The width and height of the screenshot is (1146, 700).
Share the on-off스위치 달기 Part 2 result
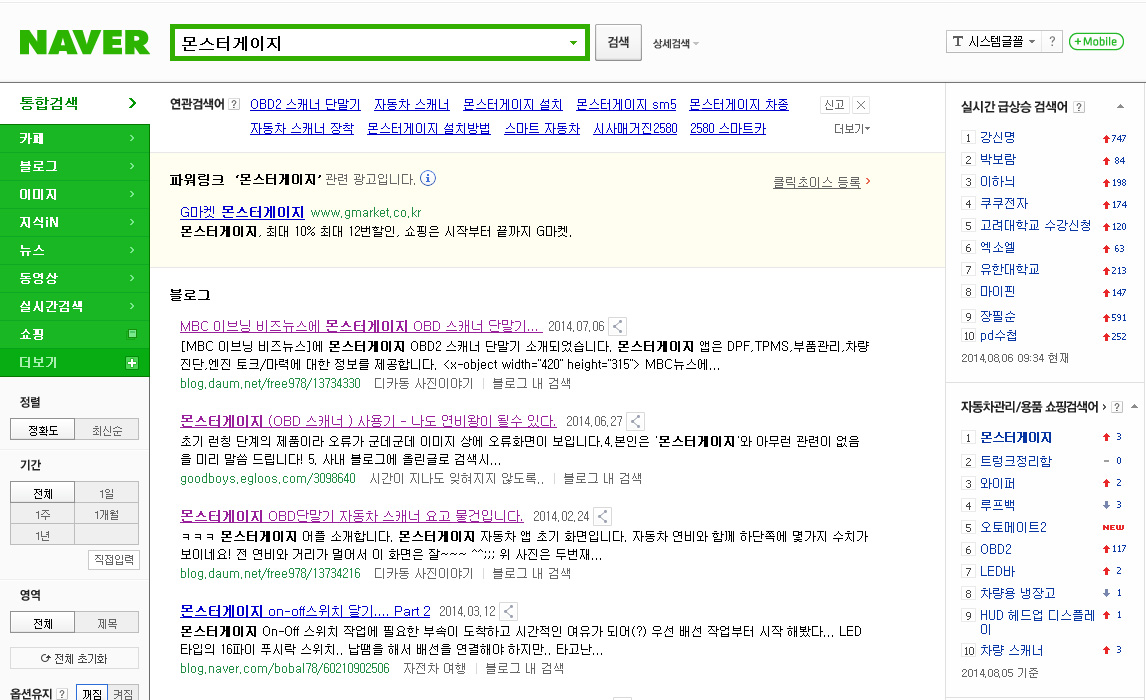click(x=509, y=612)
